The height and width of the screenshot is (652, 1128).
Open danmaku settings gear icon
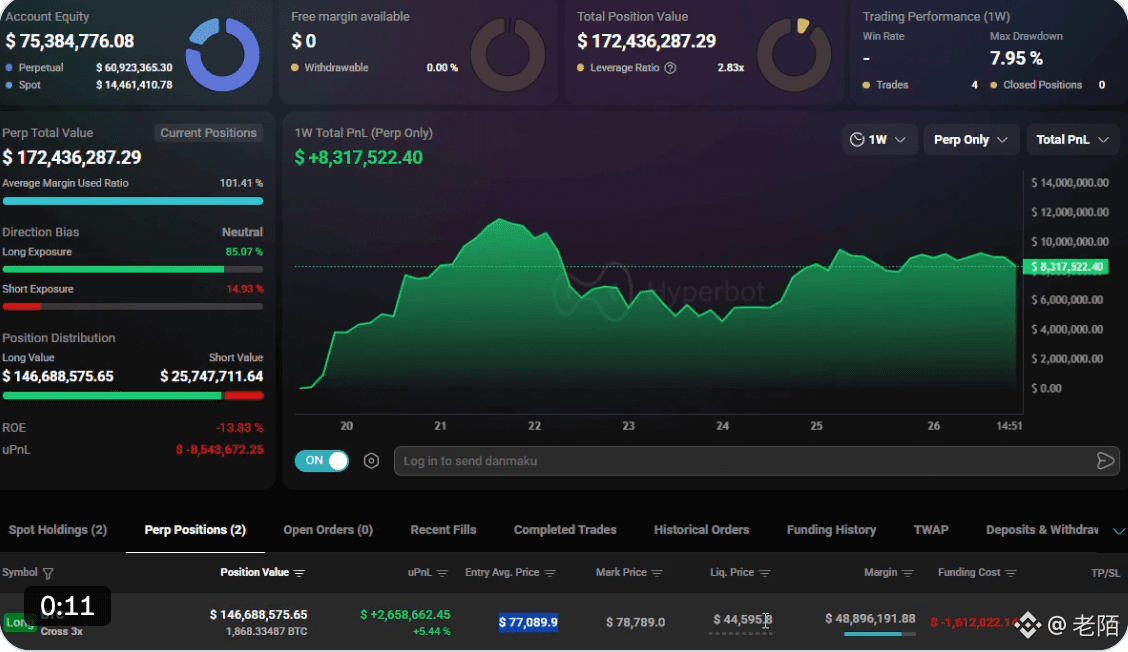(x=371, y=461)
